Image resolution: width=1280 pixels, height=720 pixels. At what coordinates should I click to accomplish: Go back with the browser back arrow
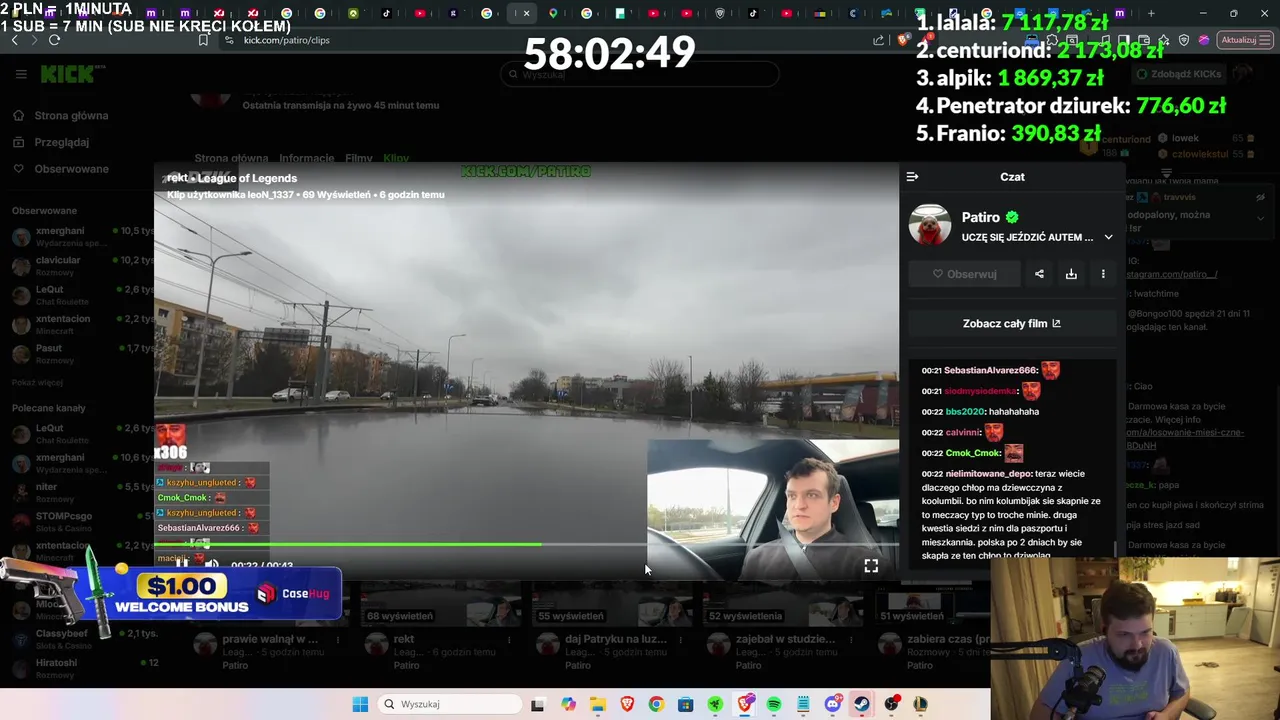pyautogui.click(x=14, y=40)
